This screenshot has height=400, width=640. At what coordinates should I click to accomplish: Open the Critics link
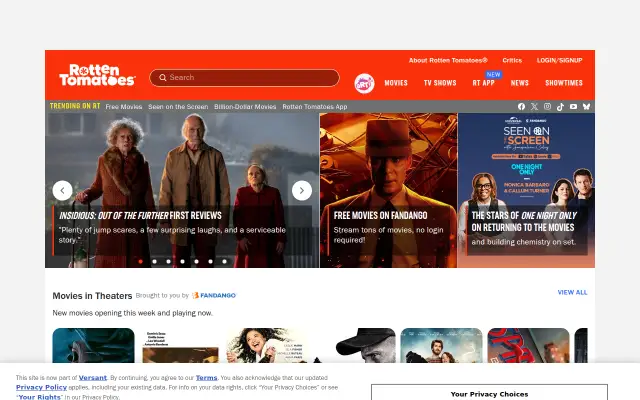pos(512,60)
